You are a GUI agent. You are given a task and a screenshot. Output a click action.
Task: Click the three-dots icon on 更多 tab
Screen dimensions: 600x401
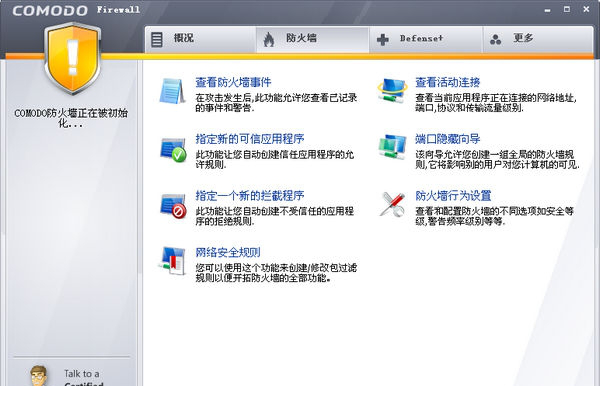496,39
